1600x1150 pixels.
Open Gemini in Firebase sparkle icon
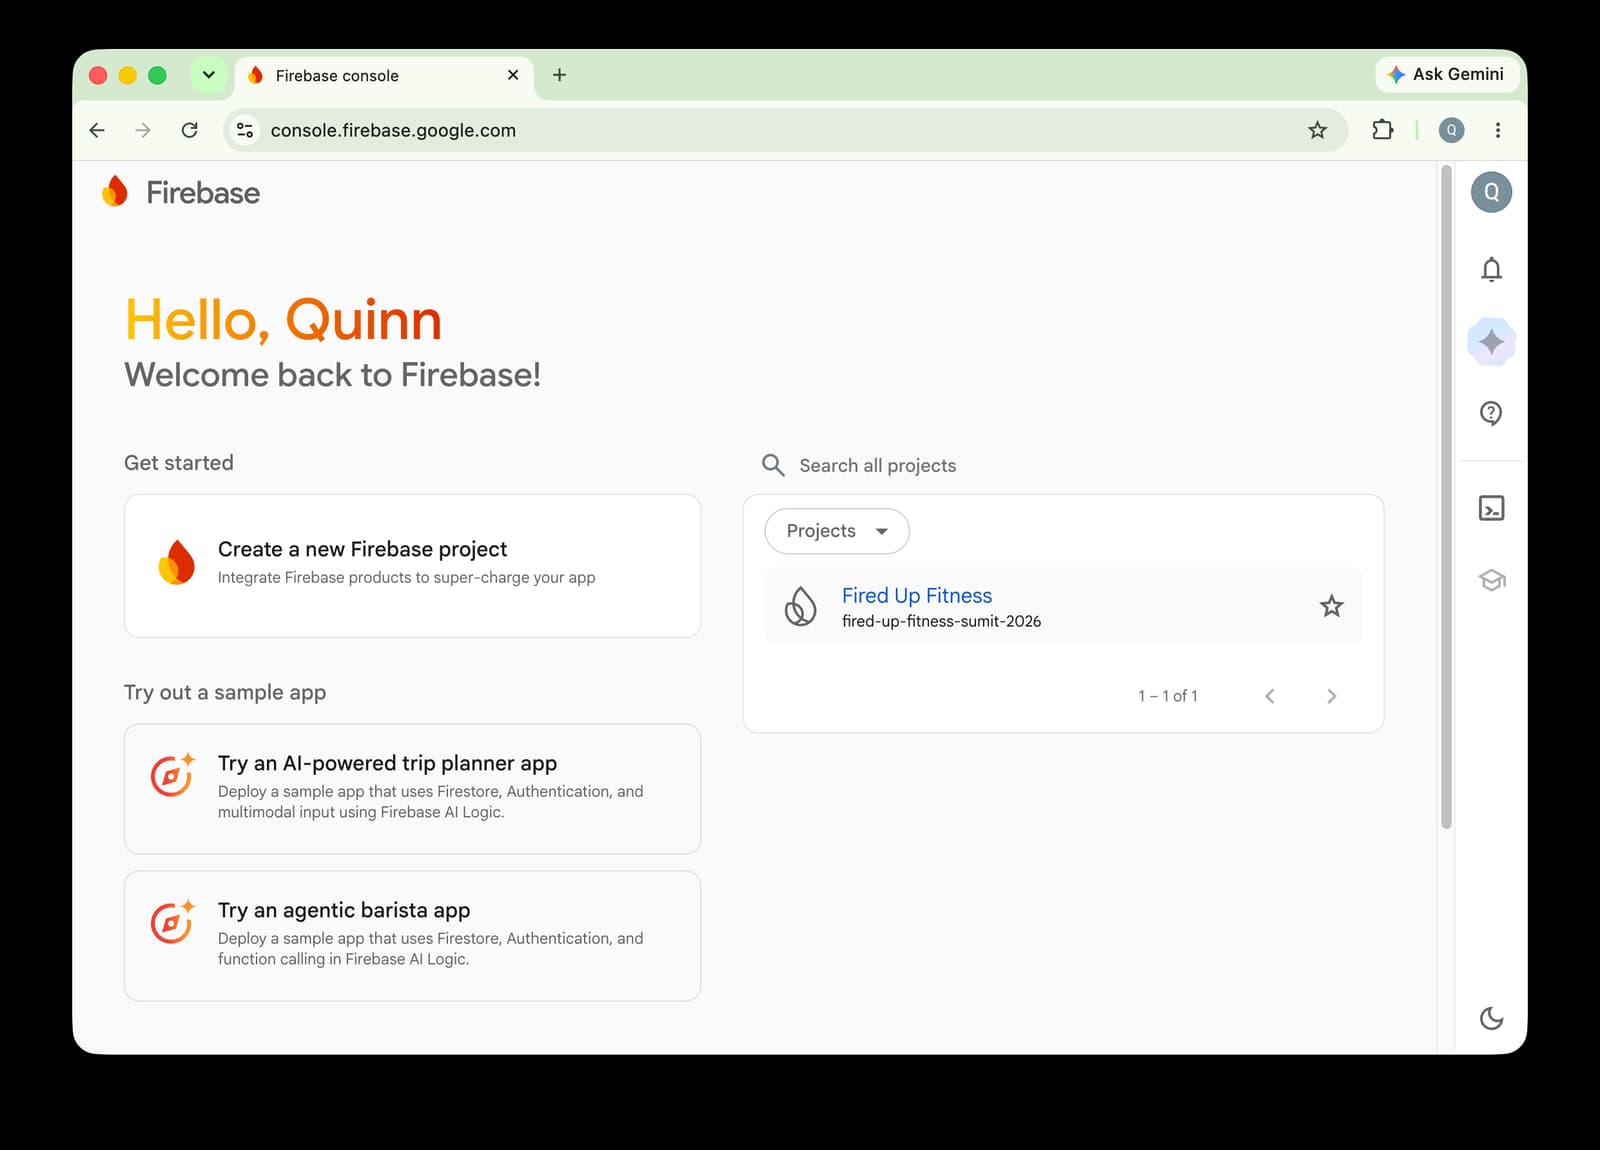click(1491, 342)
